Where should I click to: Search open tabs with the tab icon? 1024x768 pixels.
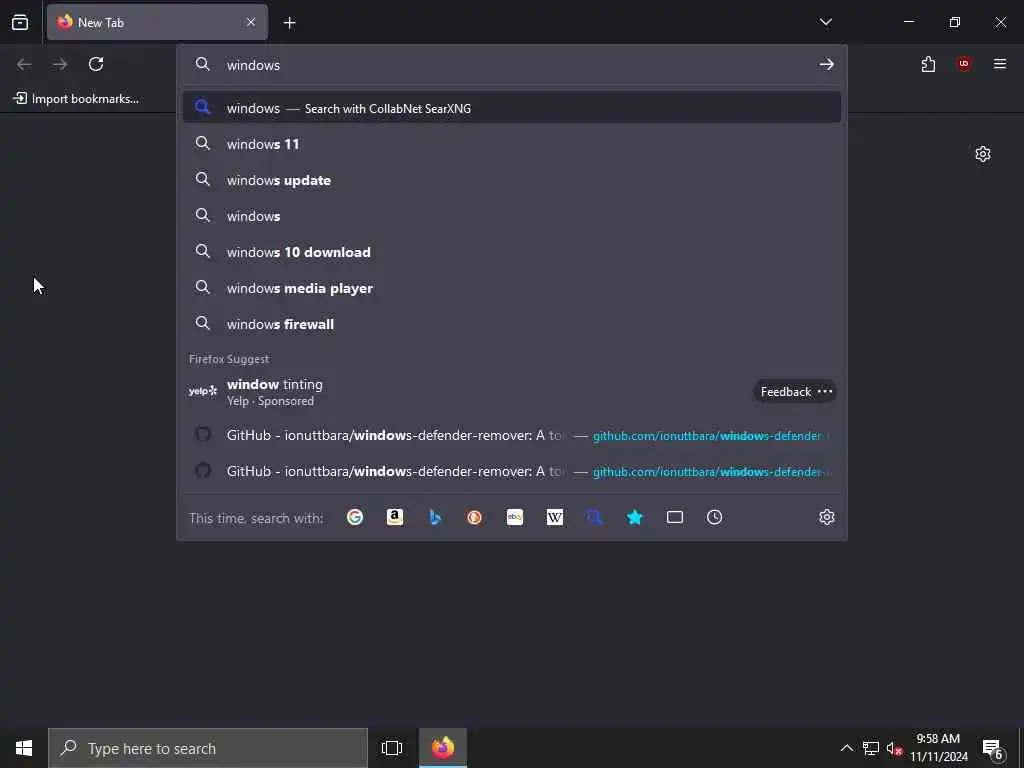pyautogui.click(x=675, y=517)
